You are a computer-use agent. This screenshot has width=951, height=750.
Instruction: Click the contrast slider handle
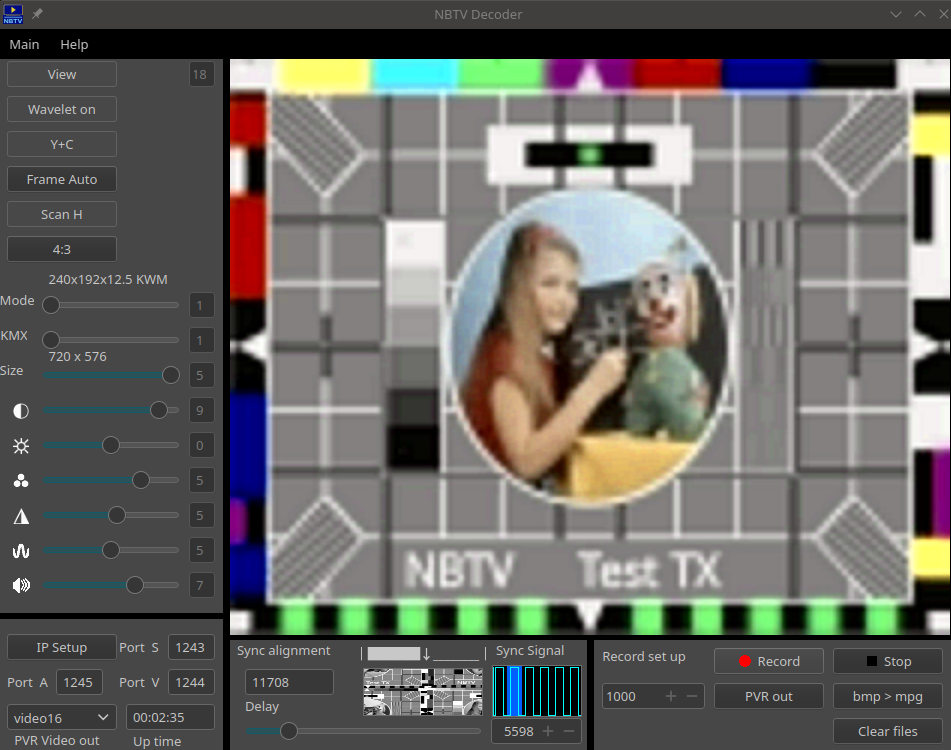click(159, 410)
